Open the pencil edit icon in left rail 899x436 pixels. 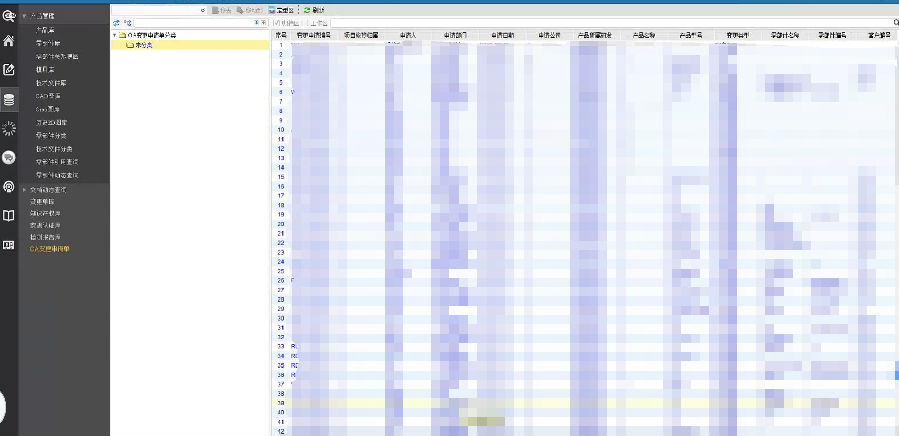tap(9, 70)
